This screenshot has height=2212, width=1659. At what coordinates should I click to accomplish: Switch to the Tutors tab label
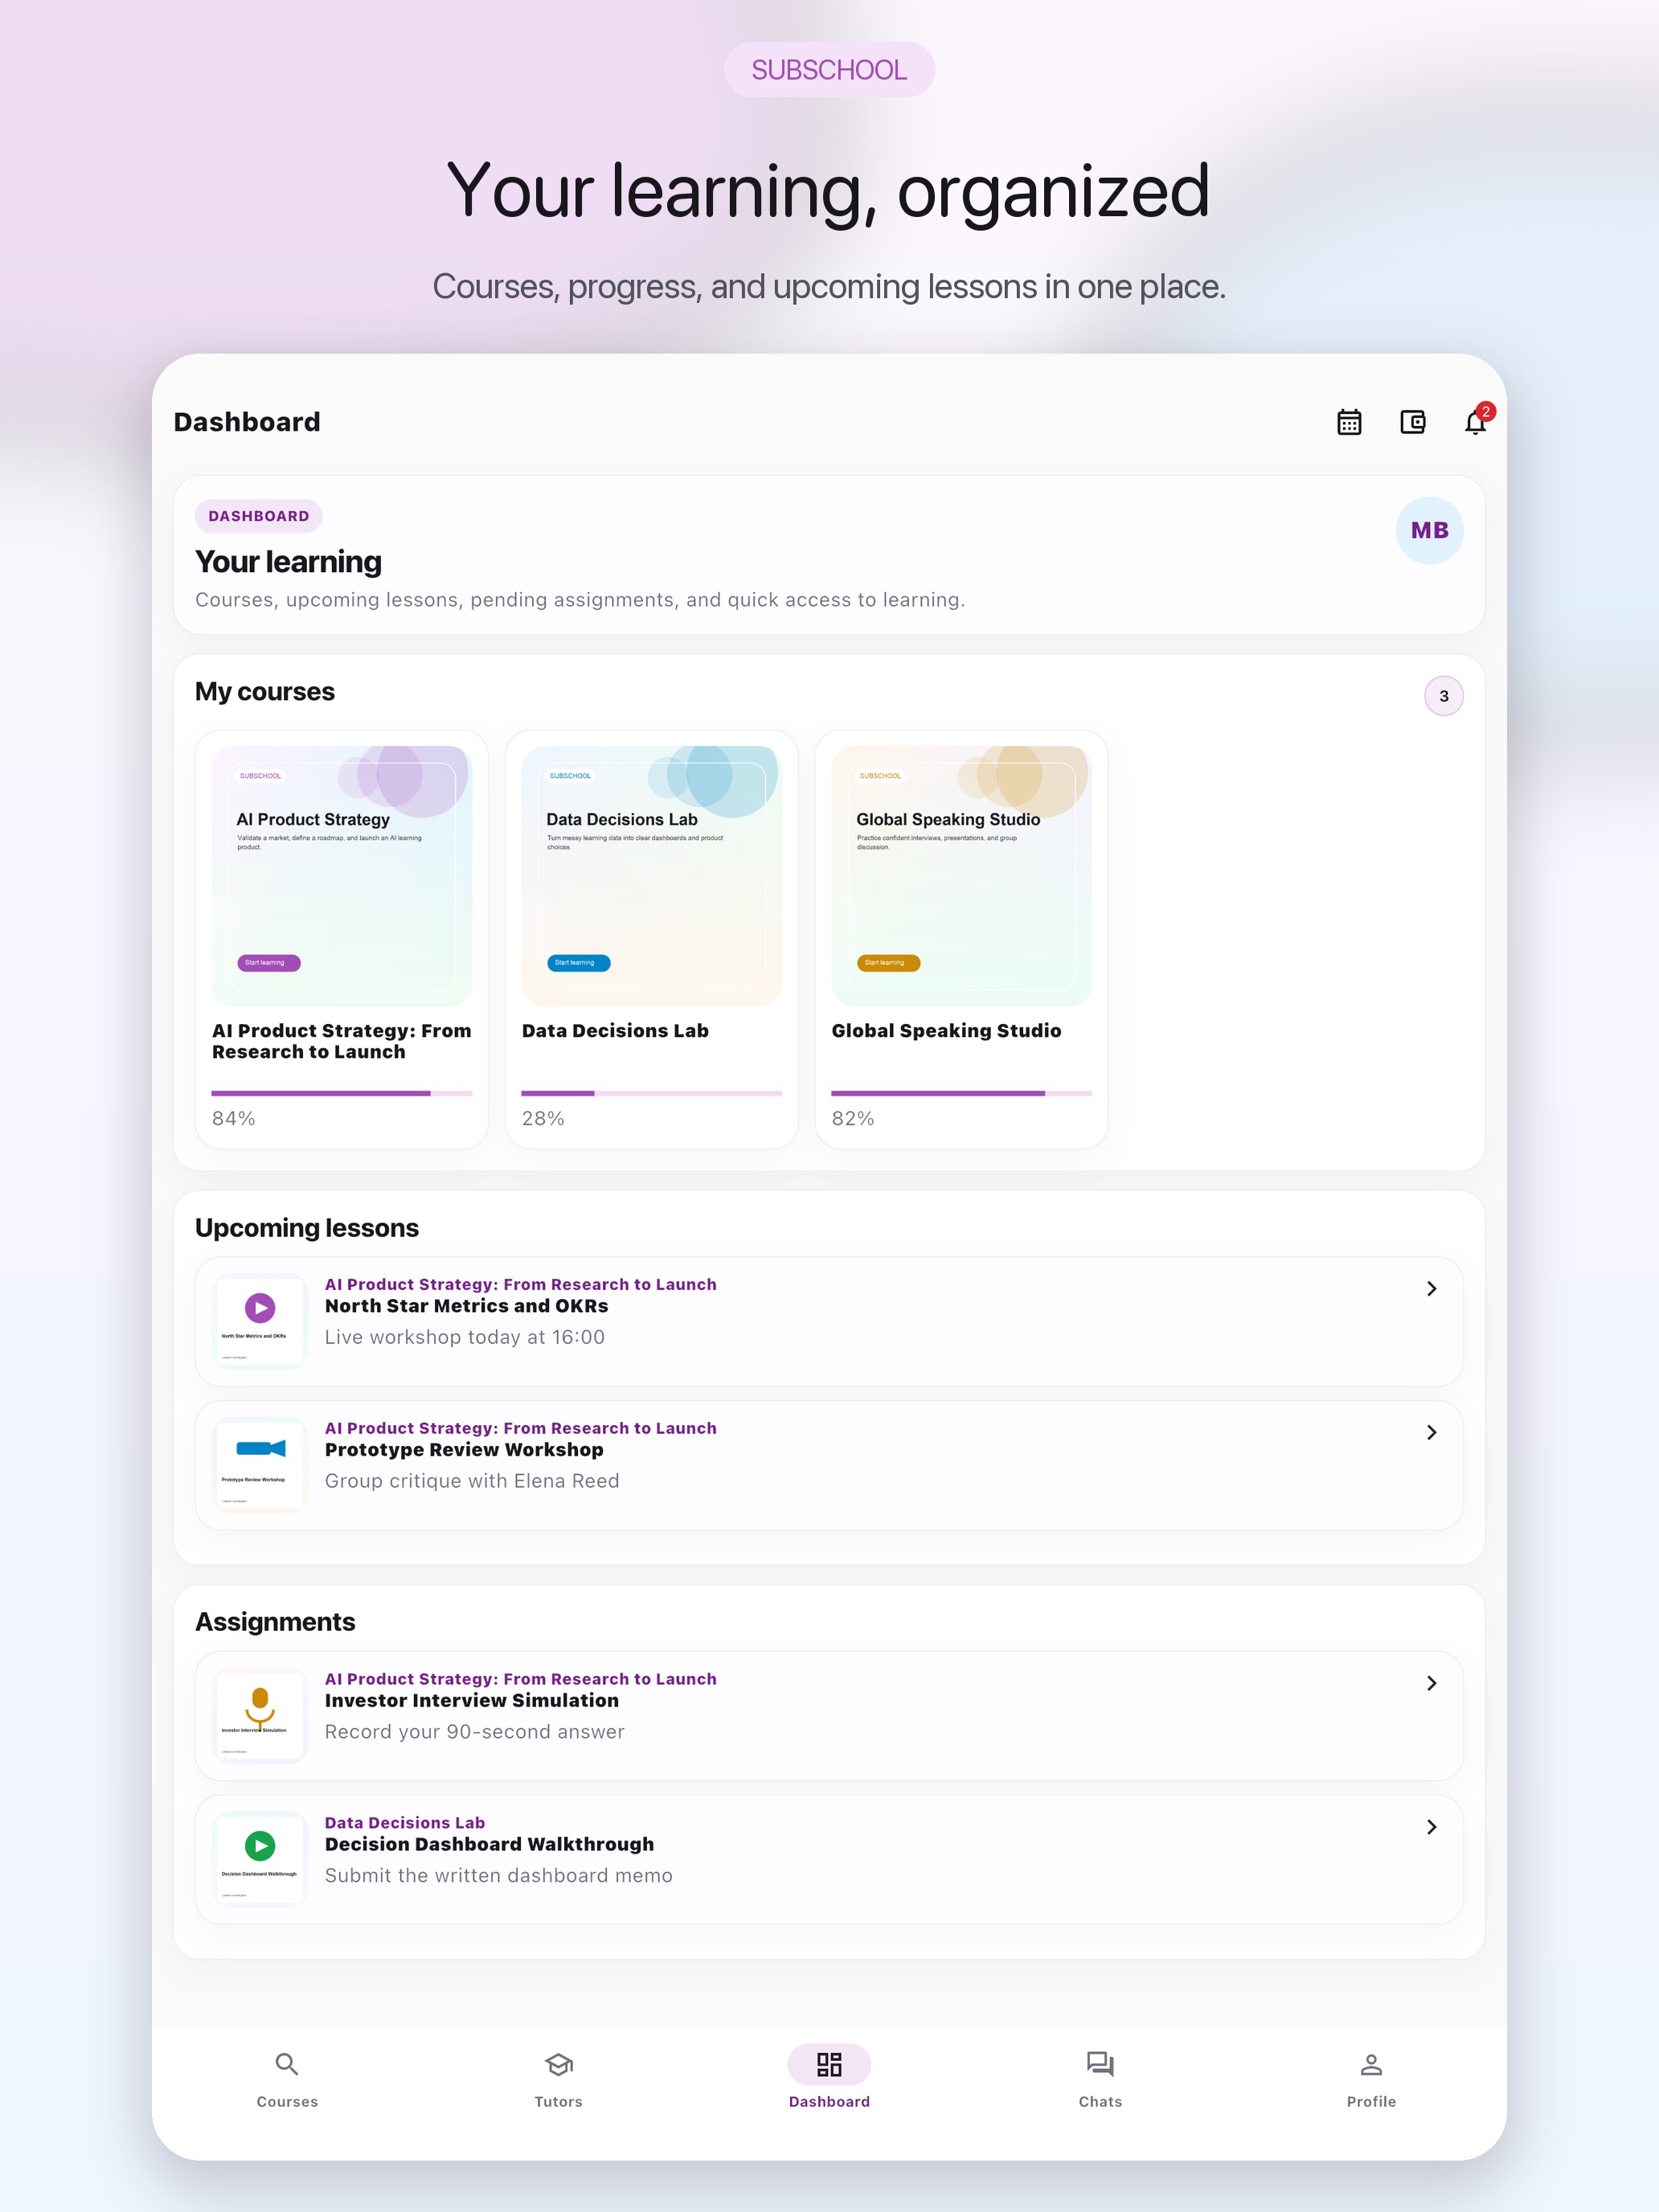[558, 2102]
